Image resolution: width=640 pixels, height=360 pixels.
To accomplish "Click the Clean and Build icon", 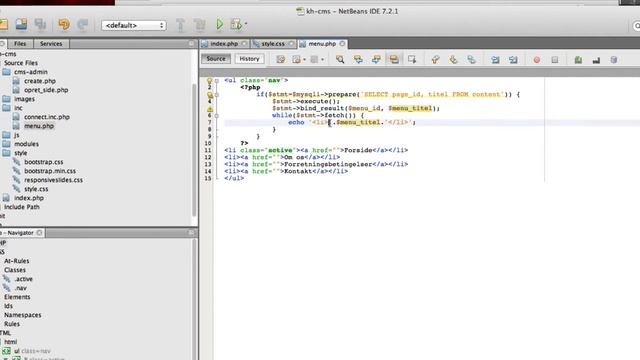I will point(200,25).
